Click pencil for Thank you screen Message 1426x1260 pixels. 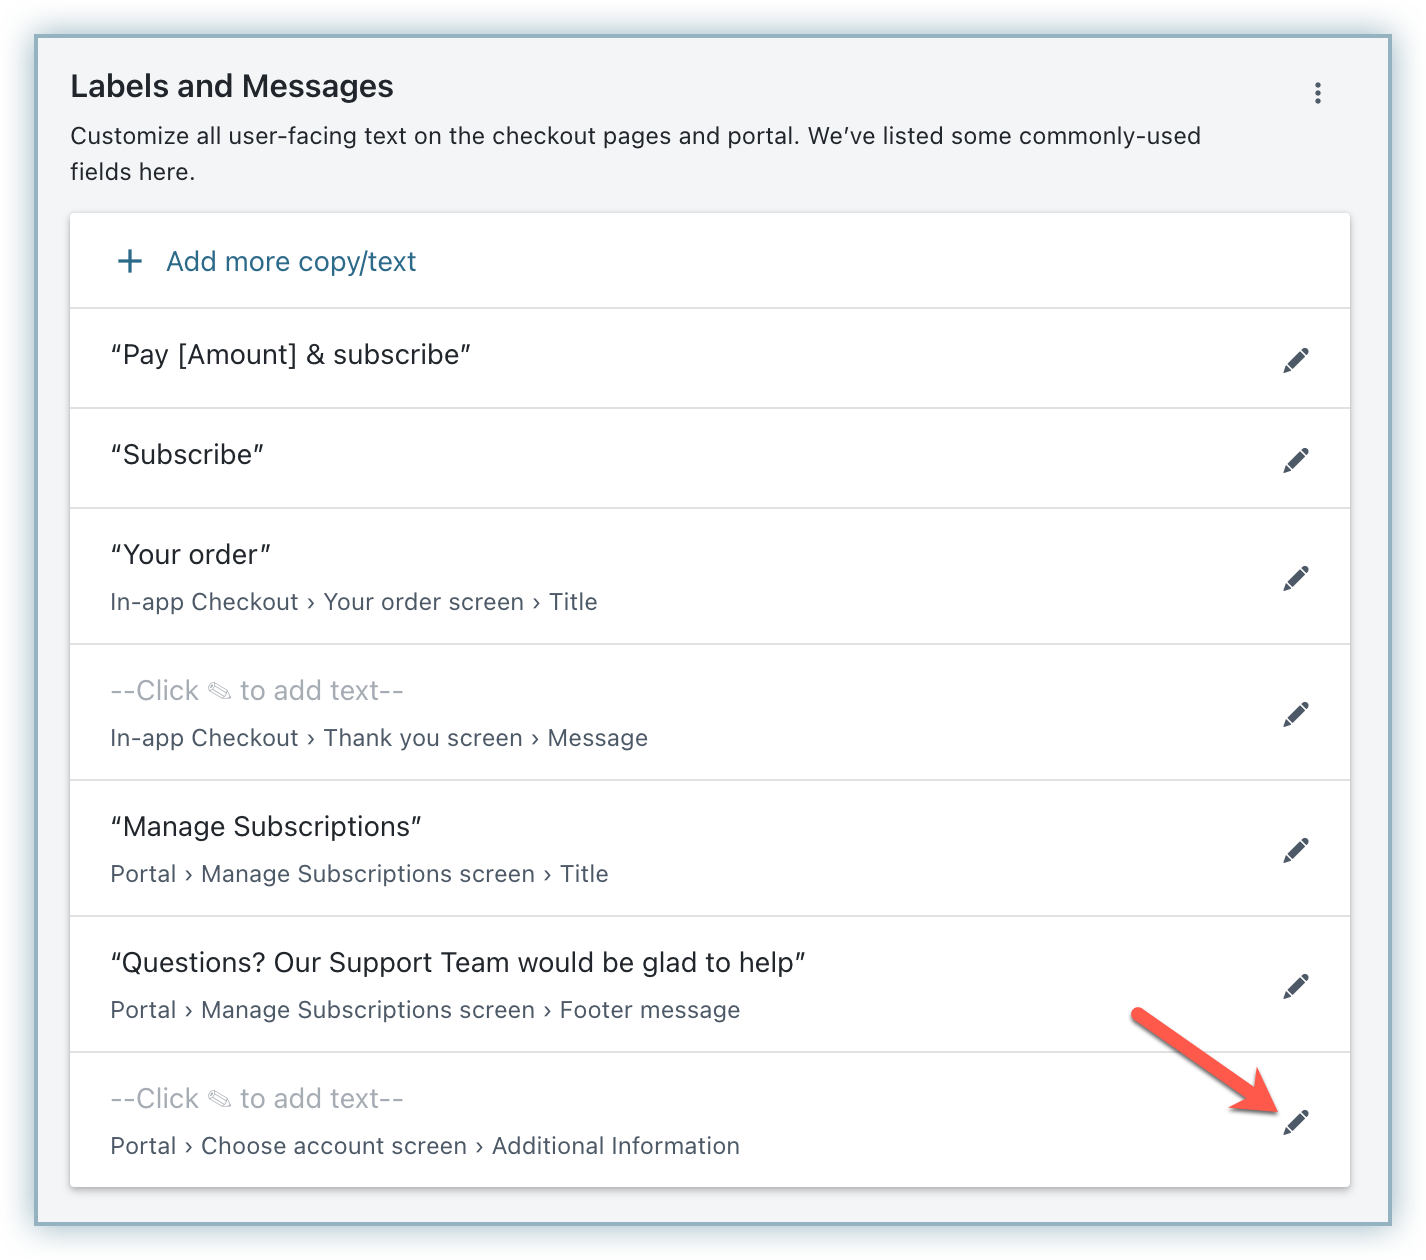1296,714
